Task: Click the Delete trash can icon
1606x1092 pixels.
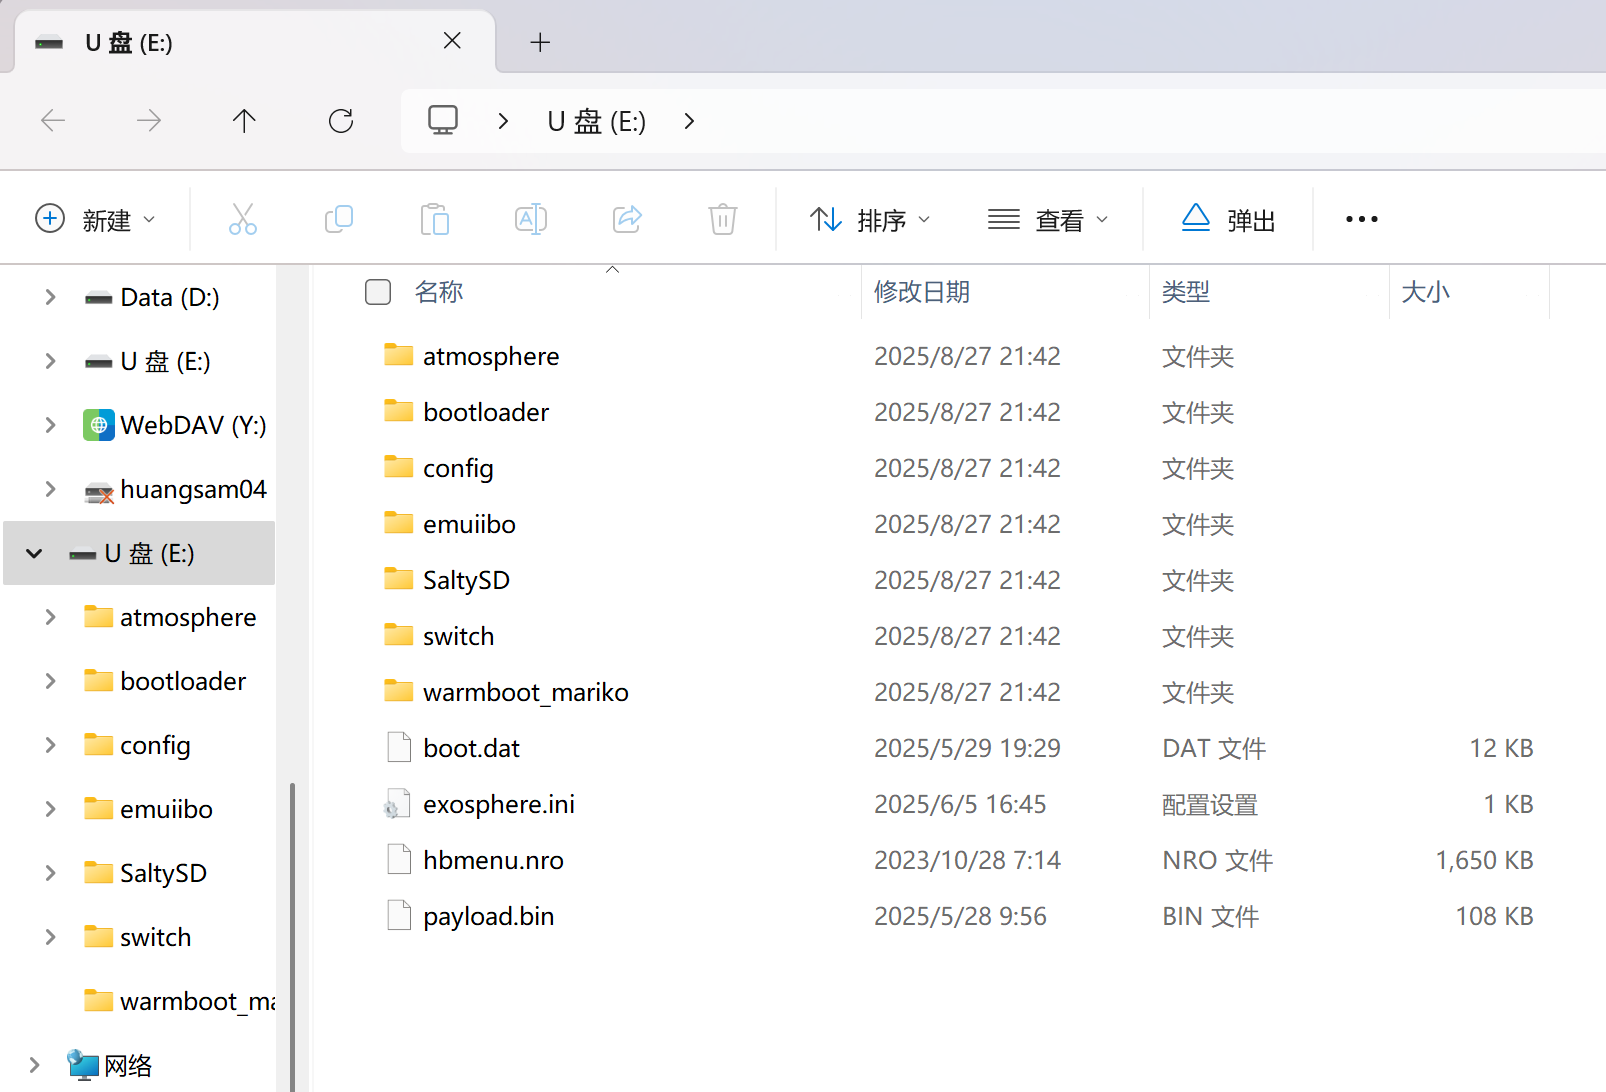Action: click(723, 219)
